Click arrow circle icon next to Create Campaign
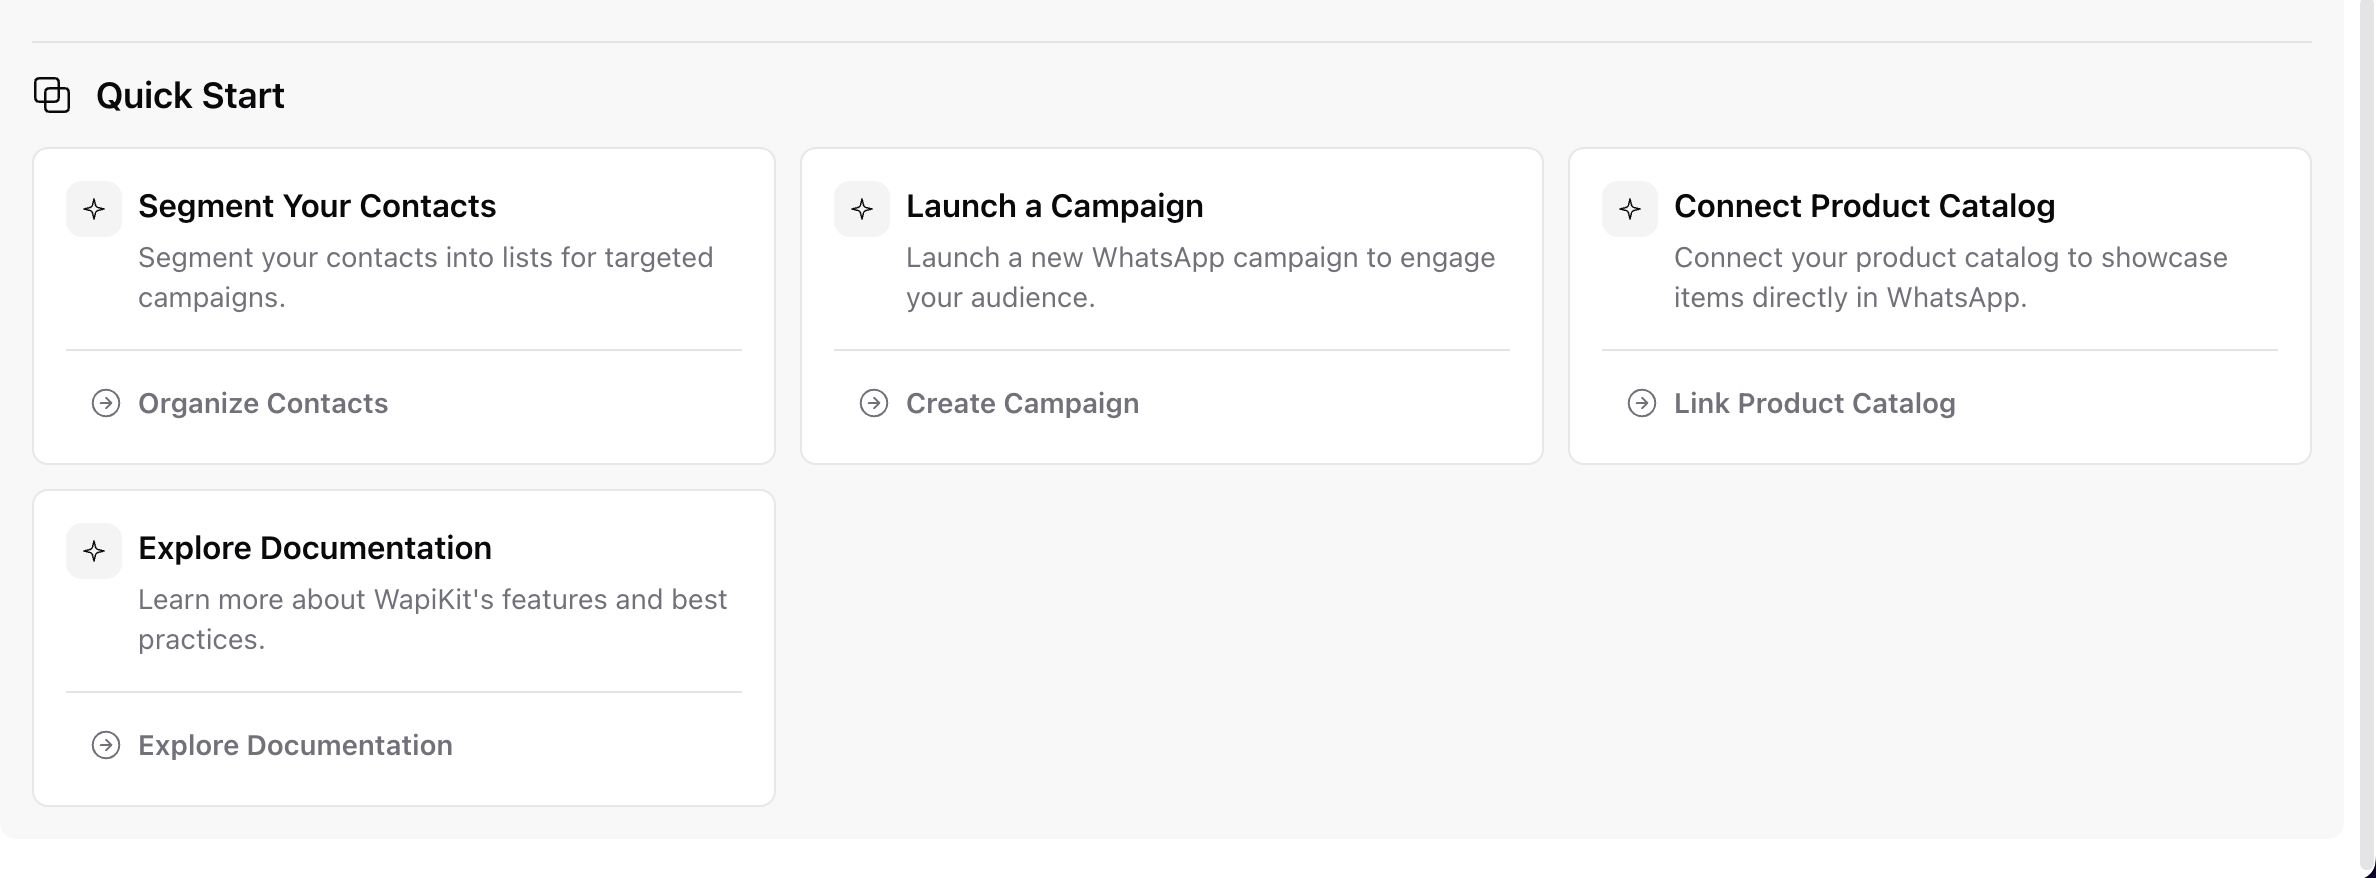The image size is (2376, 878). pyautogui.click(x=874, y=403)
